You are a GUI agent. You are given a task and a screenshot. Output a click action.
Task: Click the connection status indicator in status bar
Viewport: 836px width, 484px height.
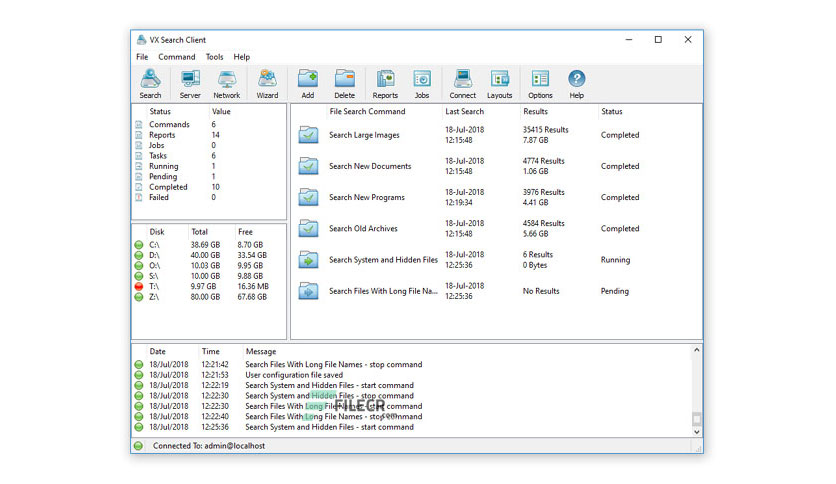138,446
